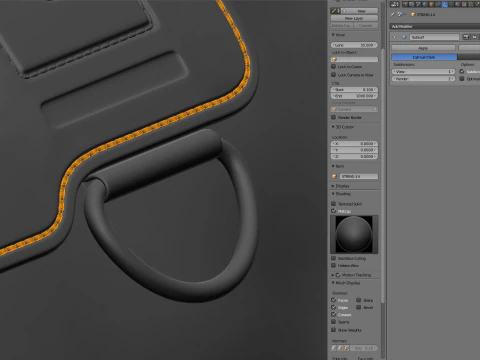Select the Catmull-Clark subdivision type
The width and height of the screenshot is (480, 360).
[424, 57]
